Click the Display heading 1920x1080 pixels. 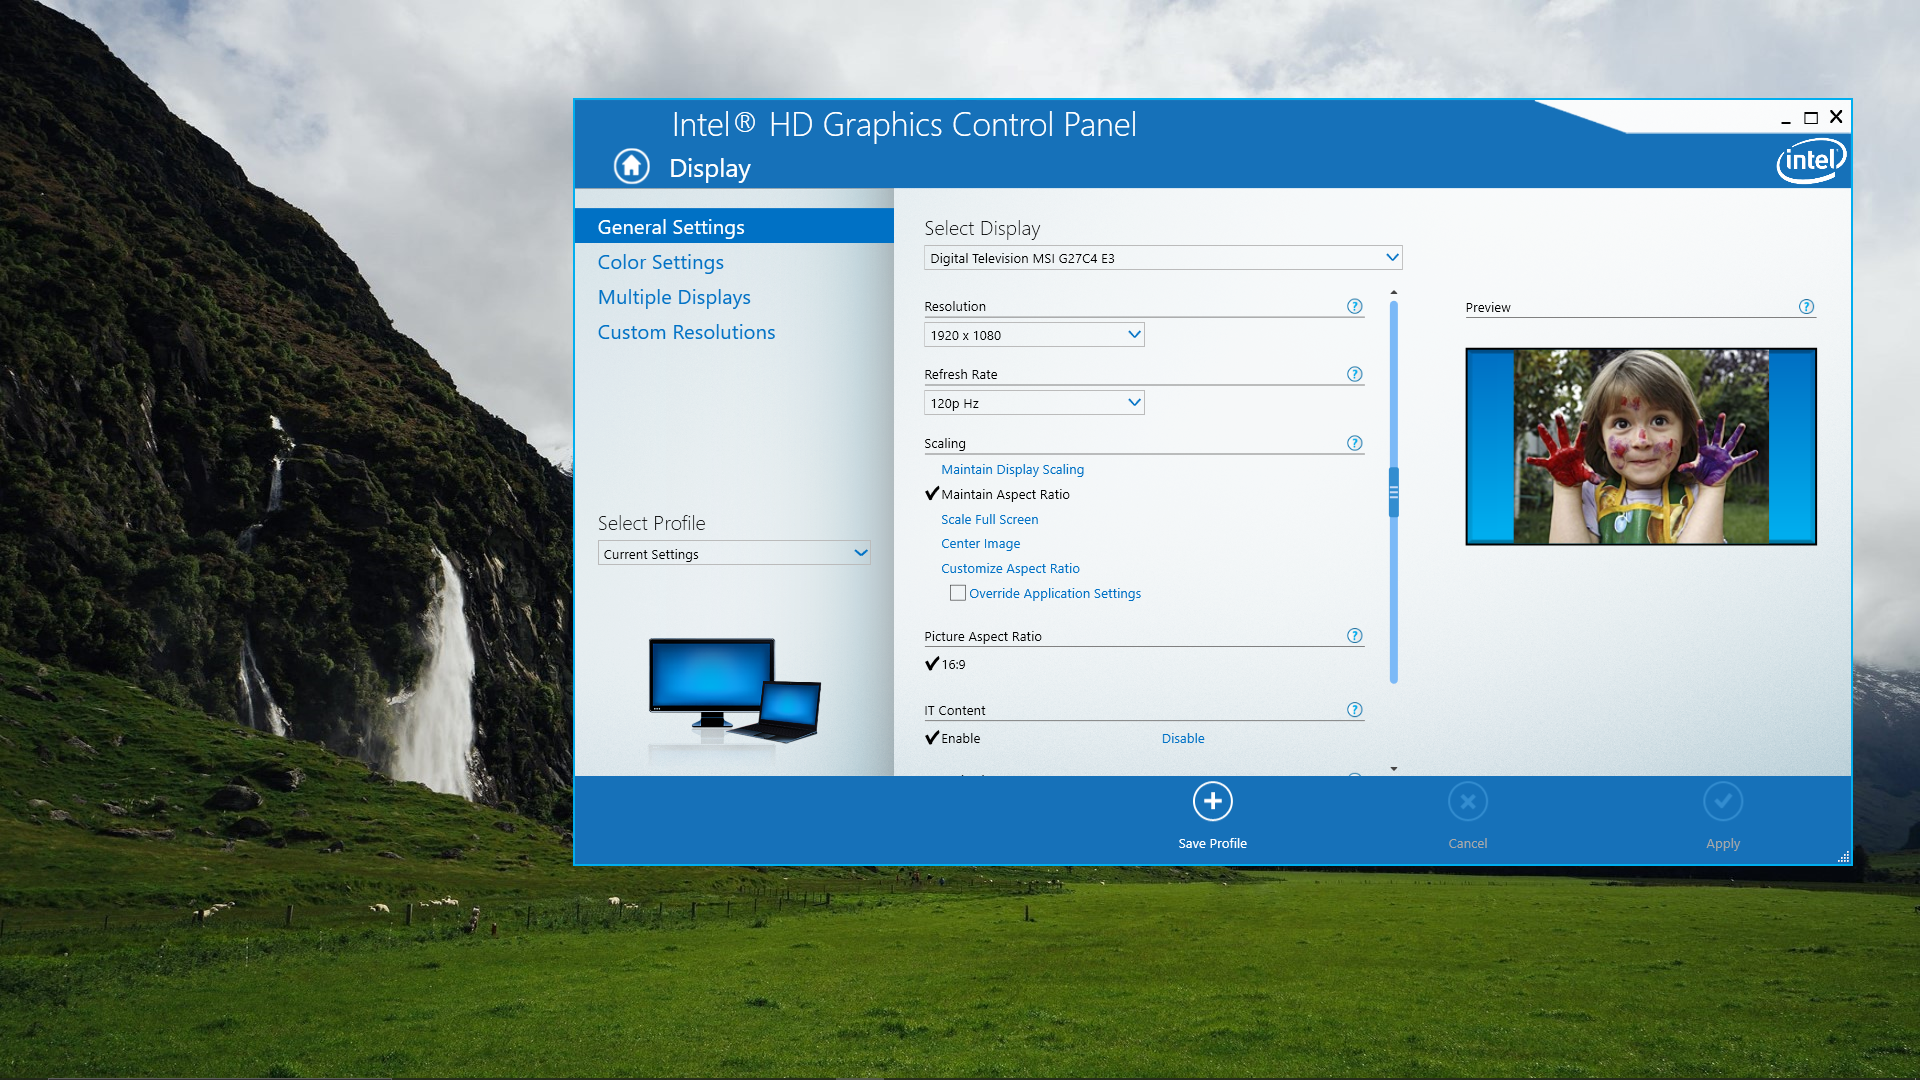tap(709, 168)
